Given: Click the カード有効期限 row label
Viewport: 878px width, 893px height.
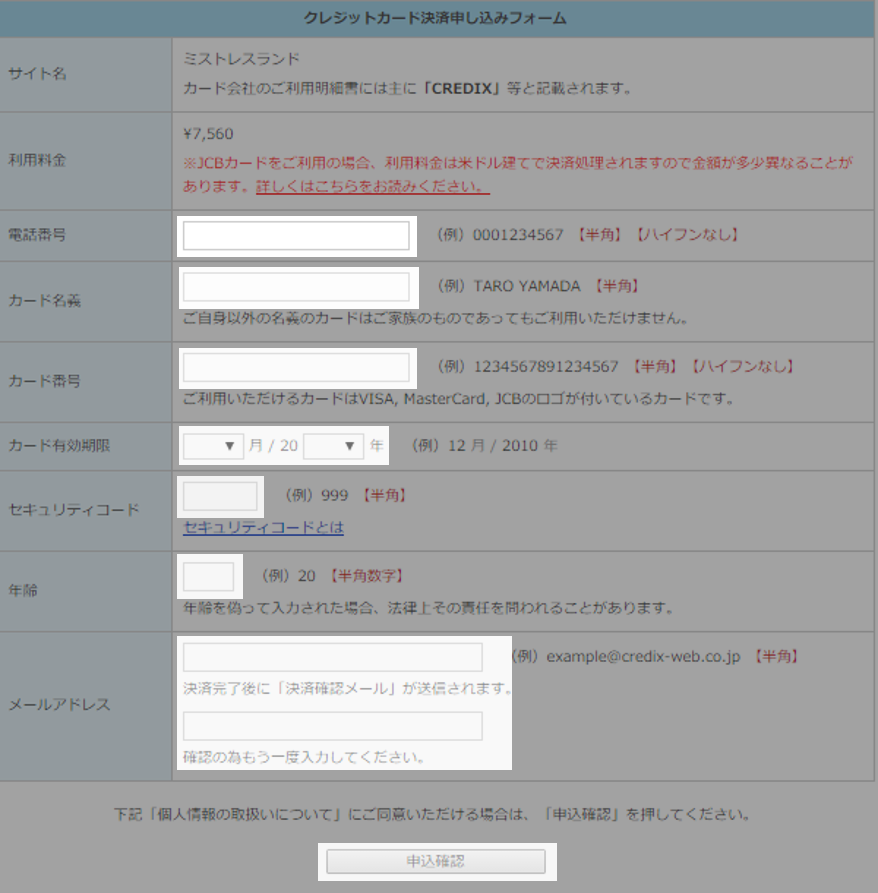Looking at the screenshot, I should pyautogui.click(x=59, y=446).
